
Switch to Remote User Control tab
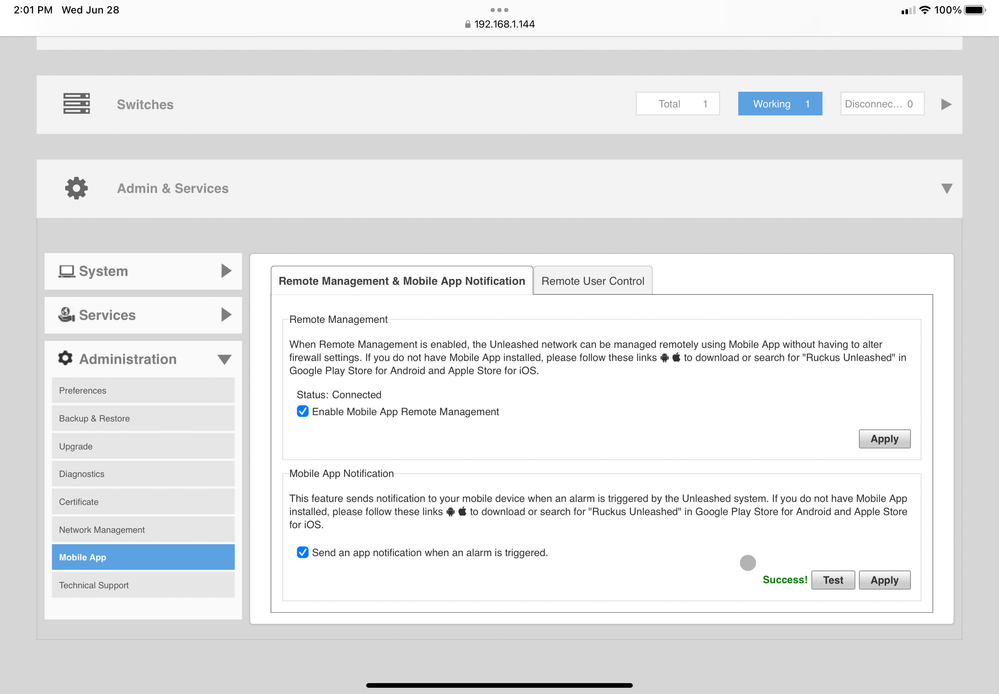pos(593,281)
